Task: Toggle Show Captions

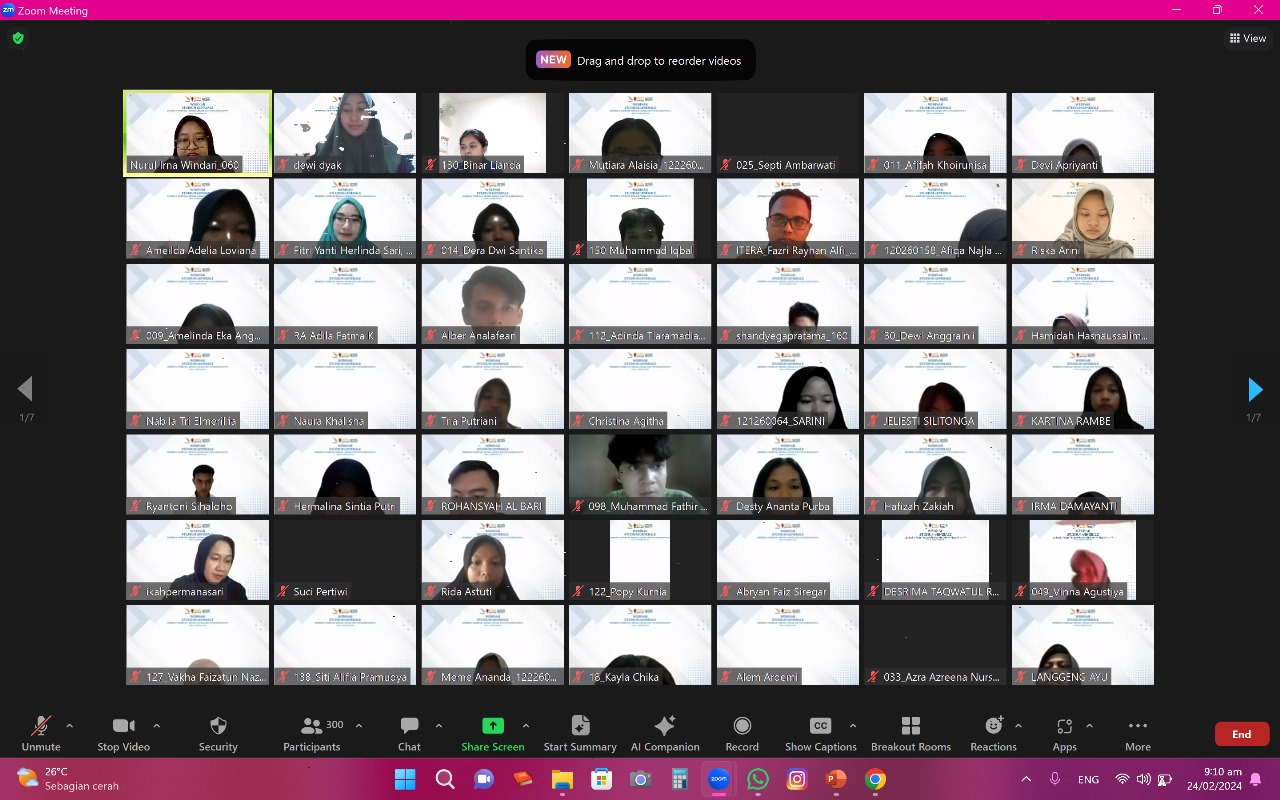Action: 820,726
